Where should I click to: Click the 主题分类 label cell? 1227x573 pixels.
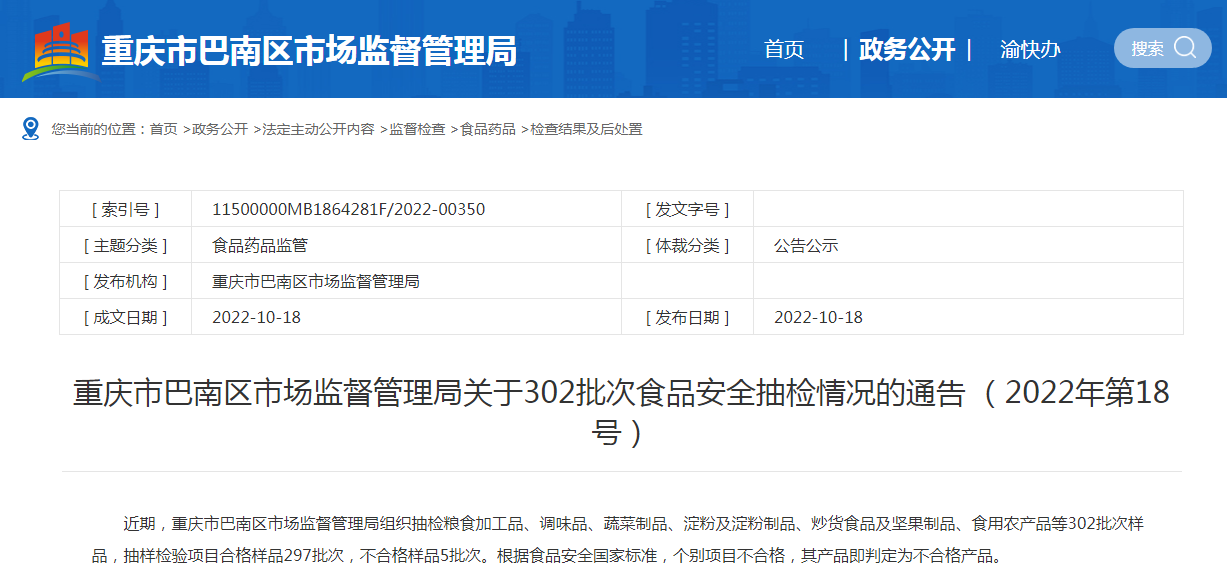126,245
